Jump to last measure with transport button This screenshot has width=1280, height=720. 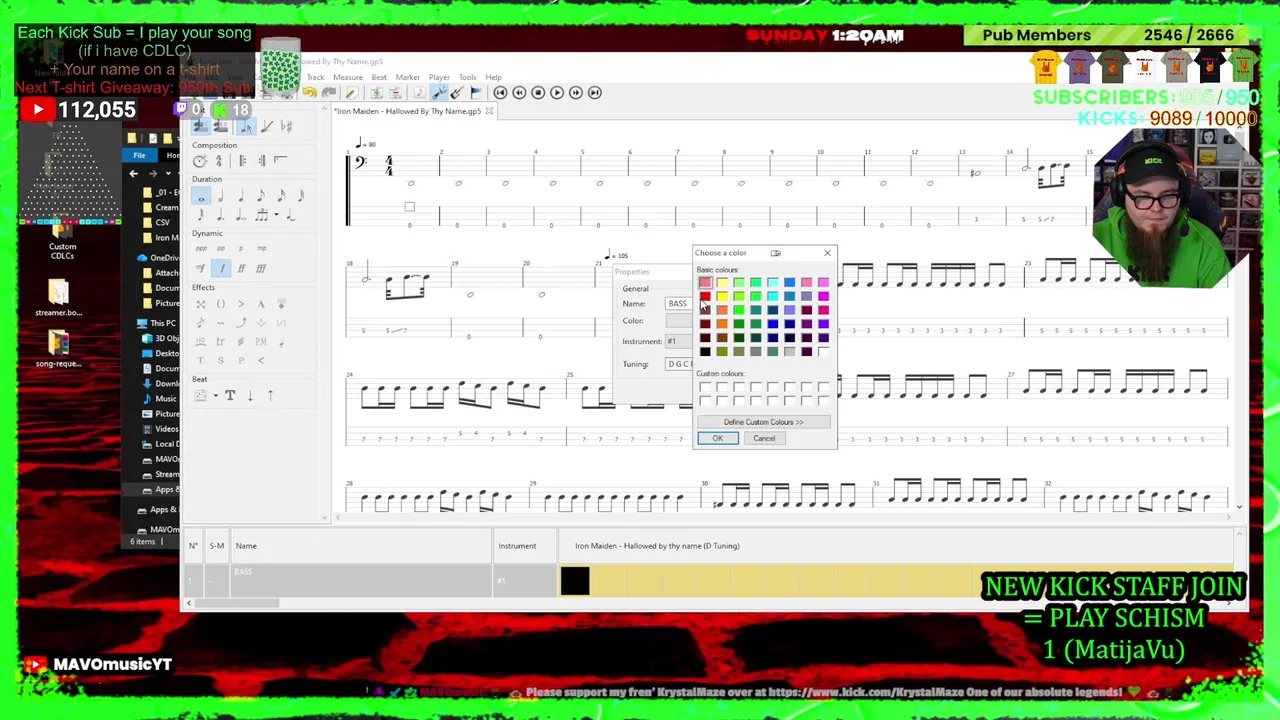click(595, 92)
